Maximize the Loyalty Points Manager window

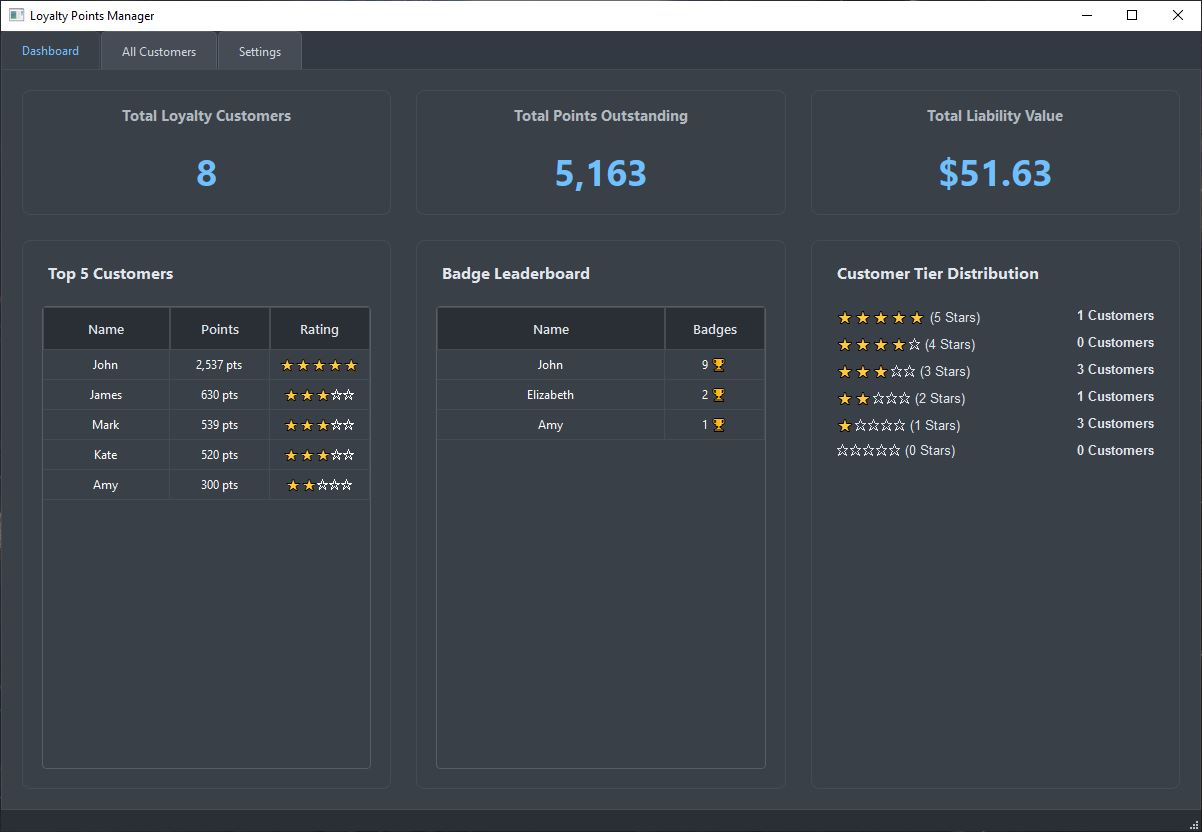pos(1132,15)
